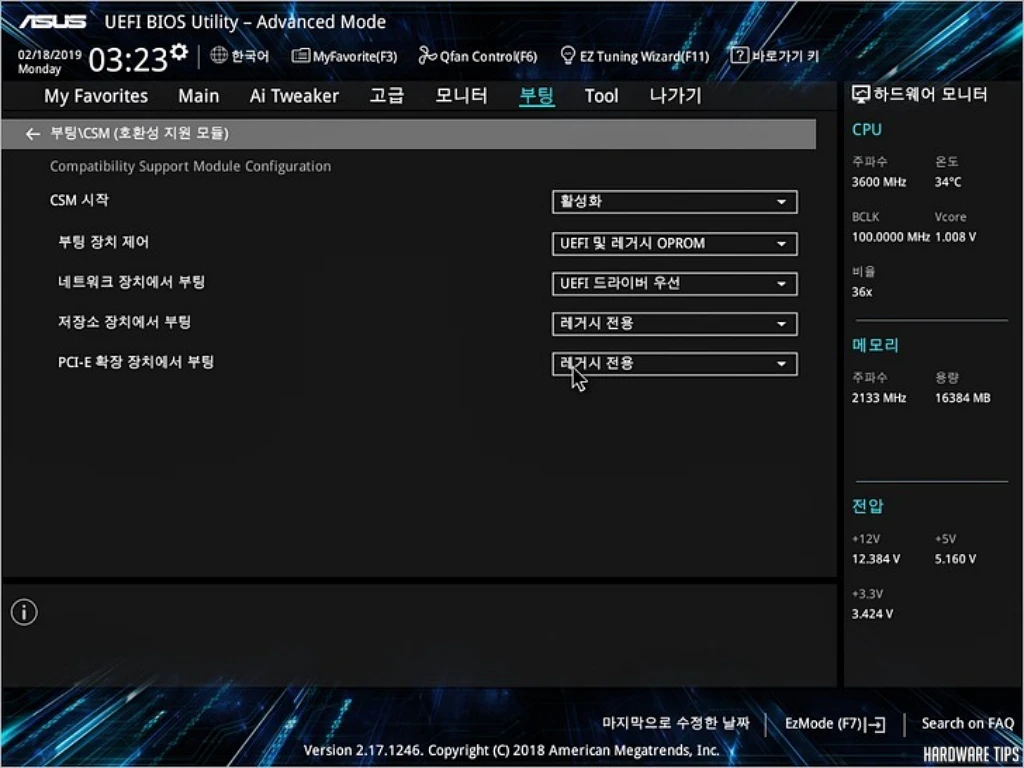Click the CSM 시작 label
Image resolution: width=1024 pixels, height=768 pixels.
[x=79, y=200]
